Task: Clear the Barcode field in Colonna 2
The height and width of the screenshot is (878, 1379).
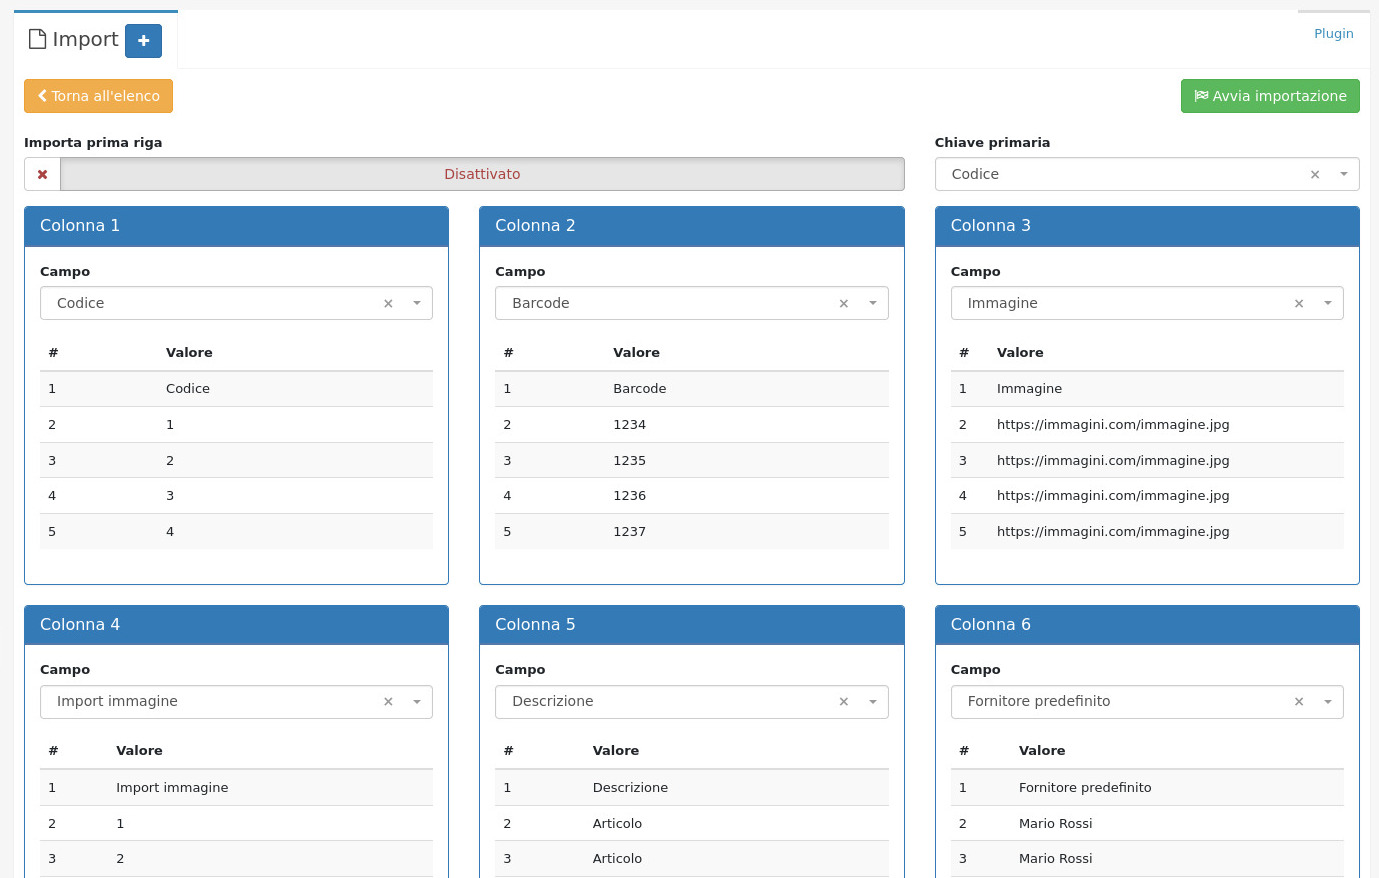Action: click(844, 304)
